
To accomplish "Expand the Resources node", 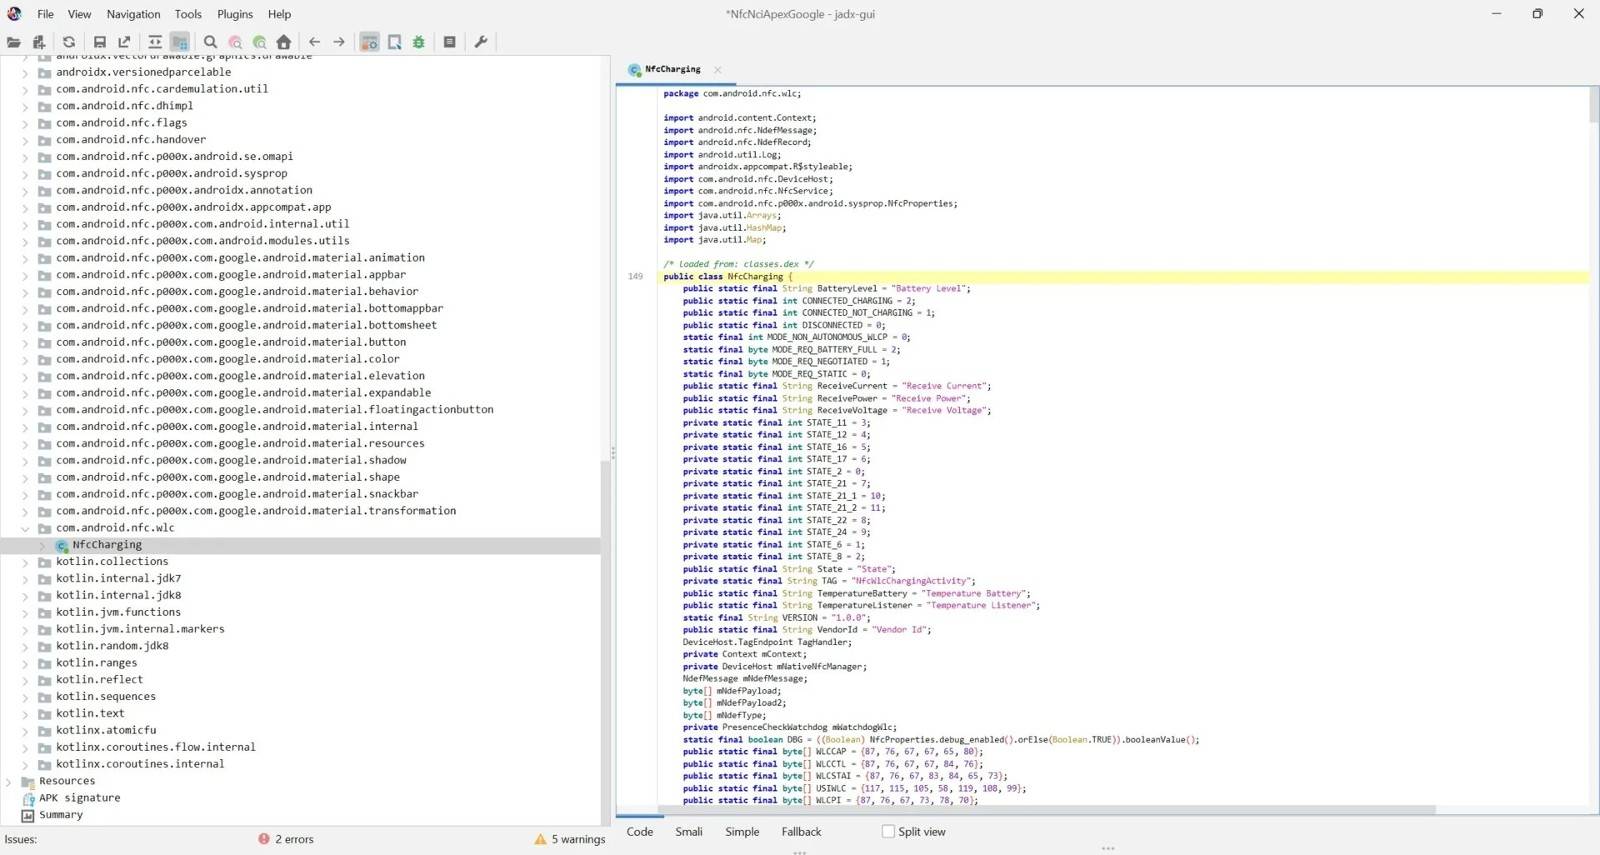I will coord(9,781).
